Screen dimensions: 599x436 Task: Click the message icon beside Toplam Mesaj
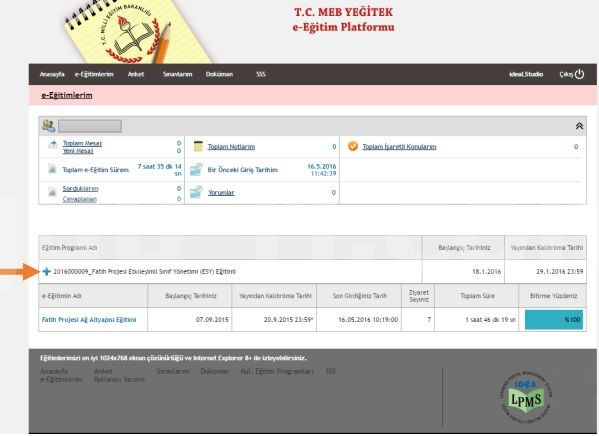53,144
